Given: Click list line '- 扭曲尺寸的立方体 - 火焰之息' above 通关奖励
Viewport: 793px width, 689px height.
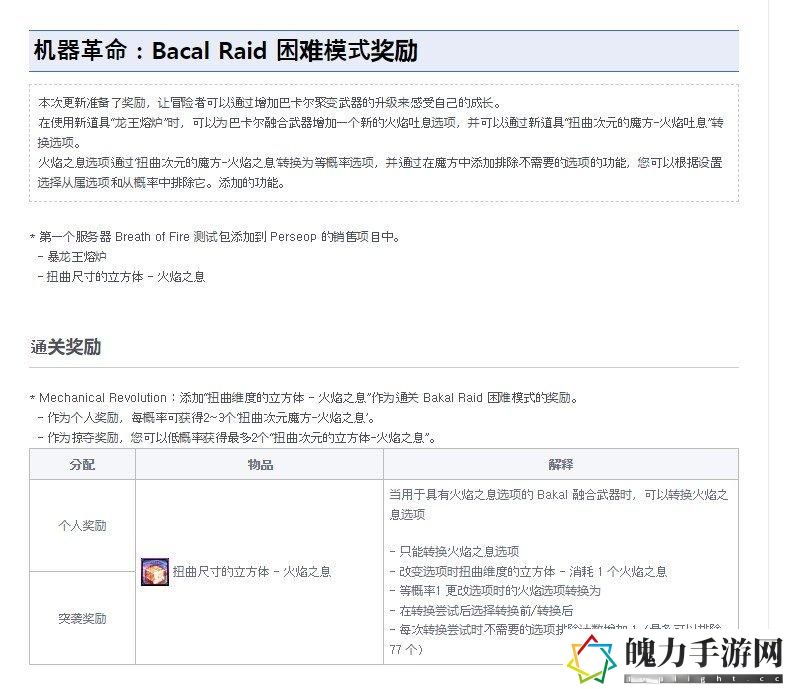Looking at the screenshot, I should point(121,277).
